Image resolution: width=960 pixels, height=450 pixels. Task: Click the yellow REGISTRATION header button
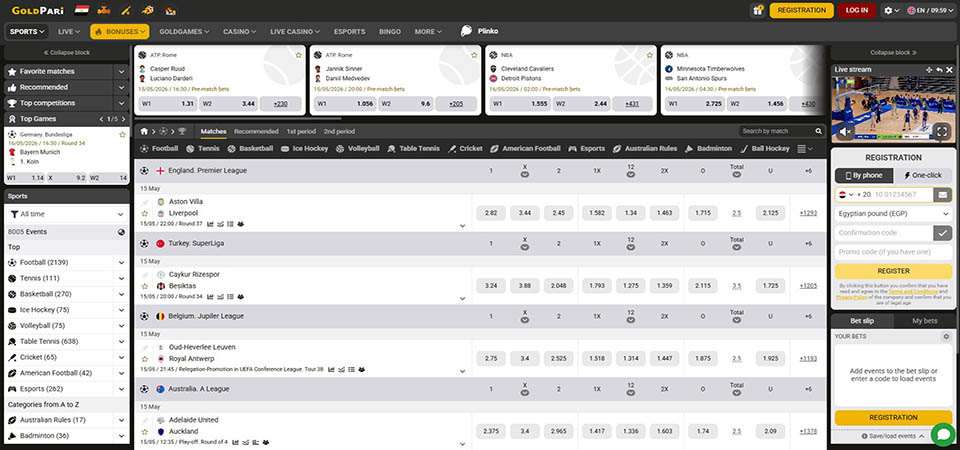(x=801, y=10)
